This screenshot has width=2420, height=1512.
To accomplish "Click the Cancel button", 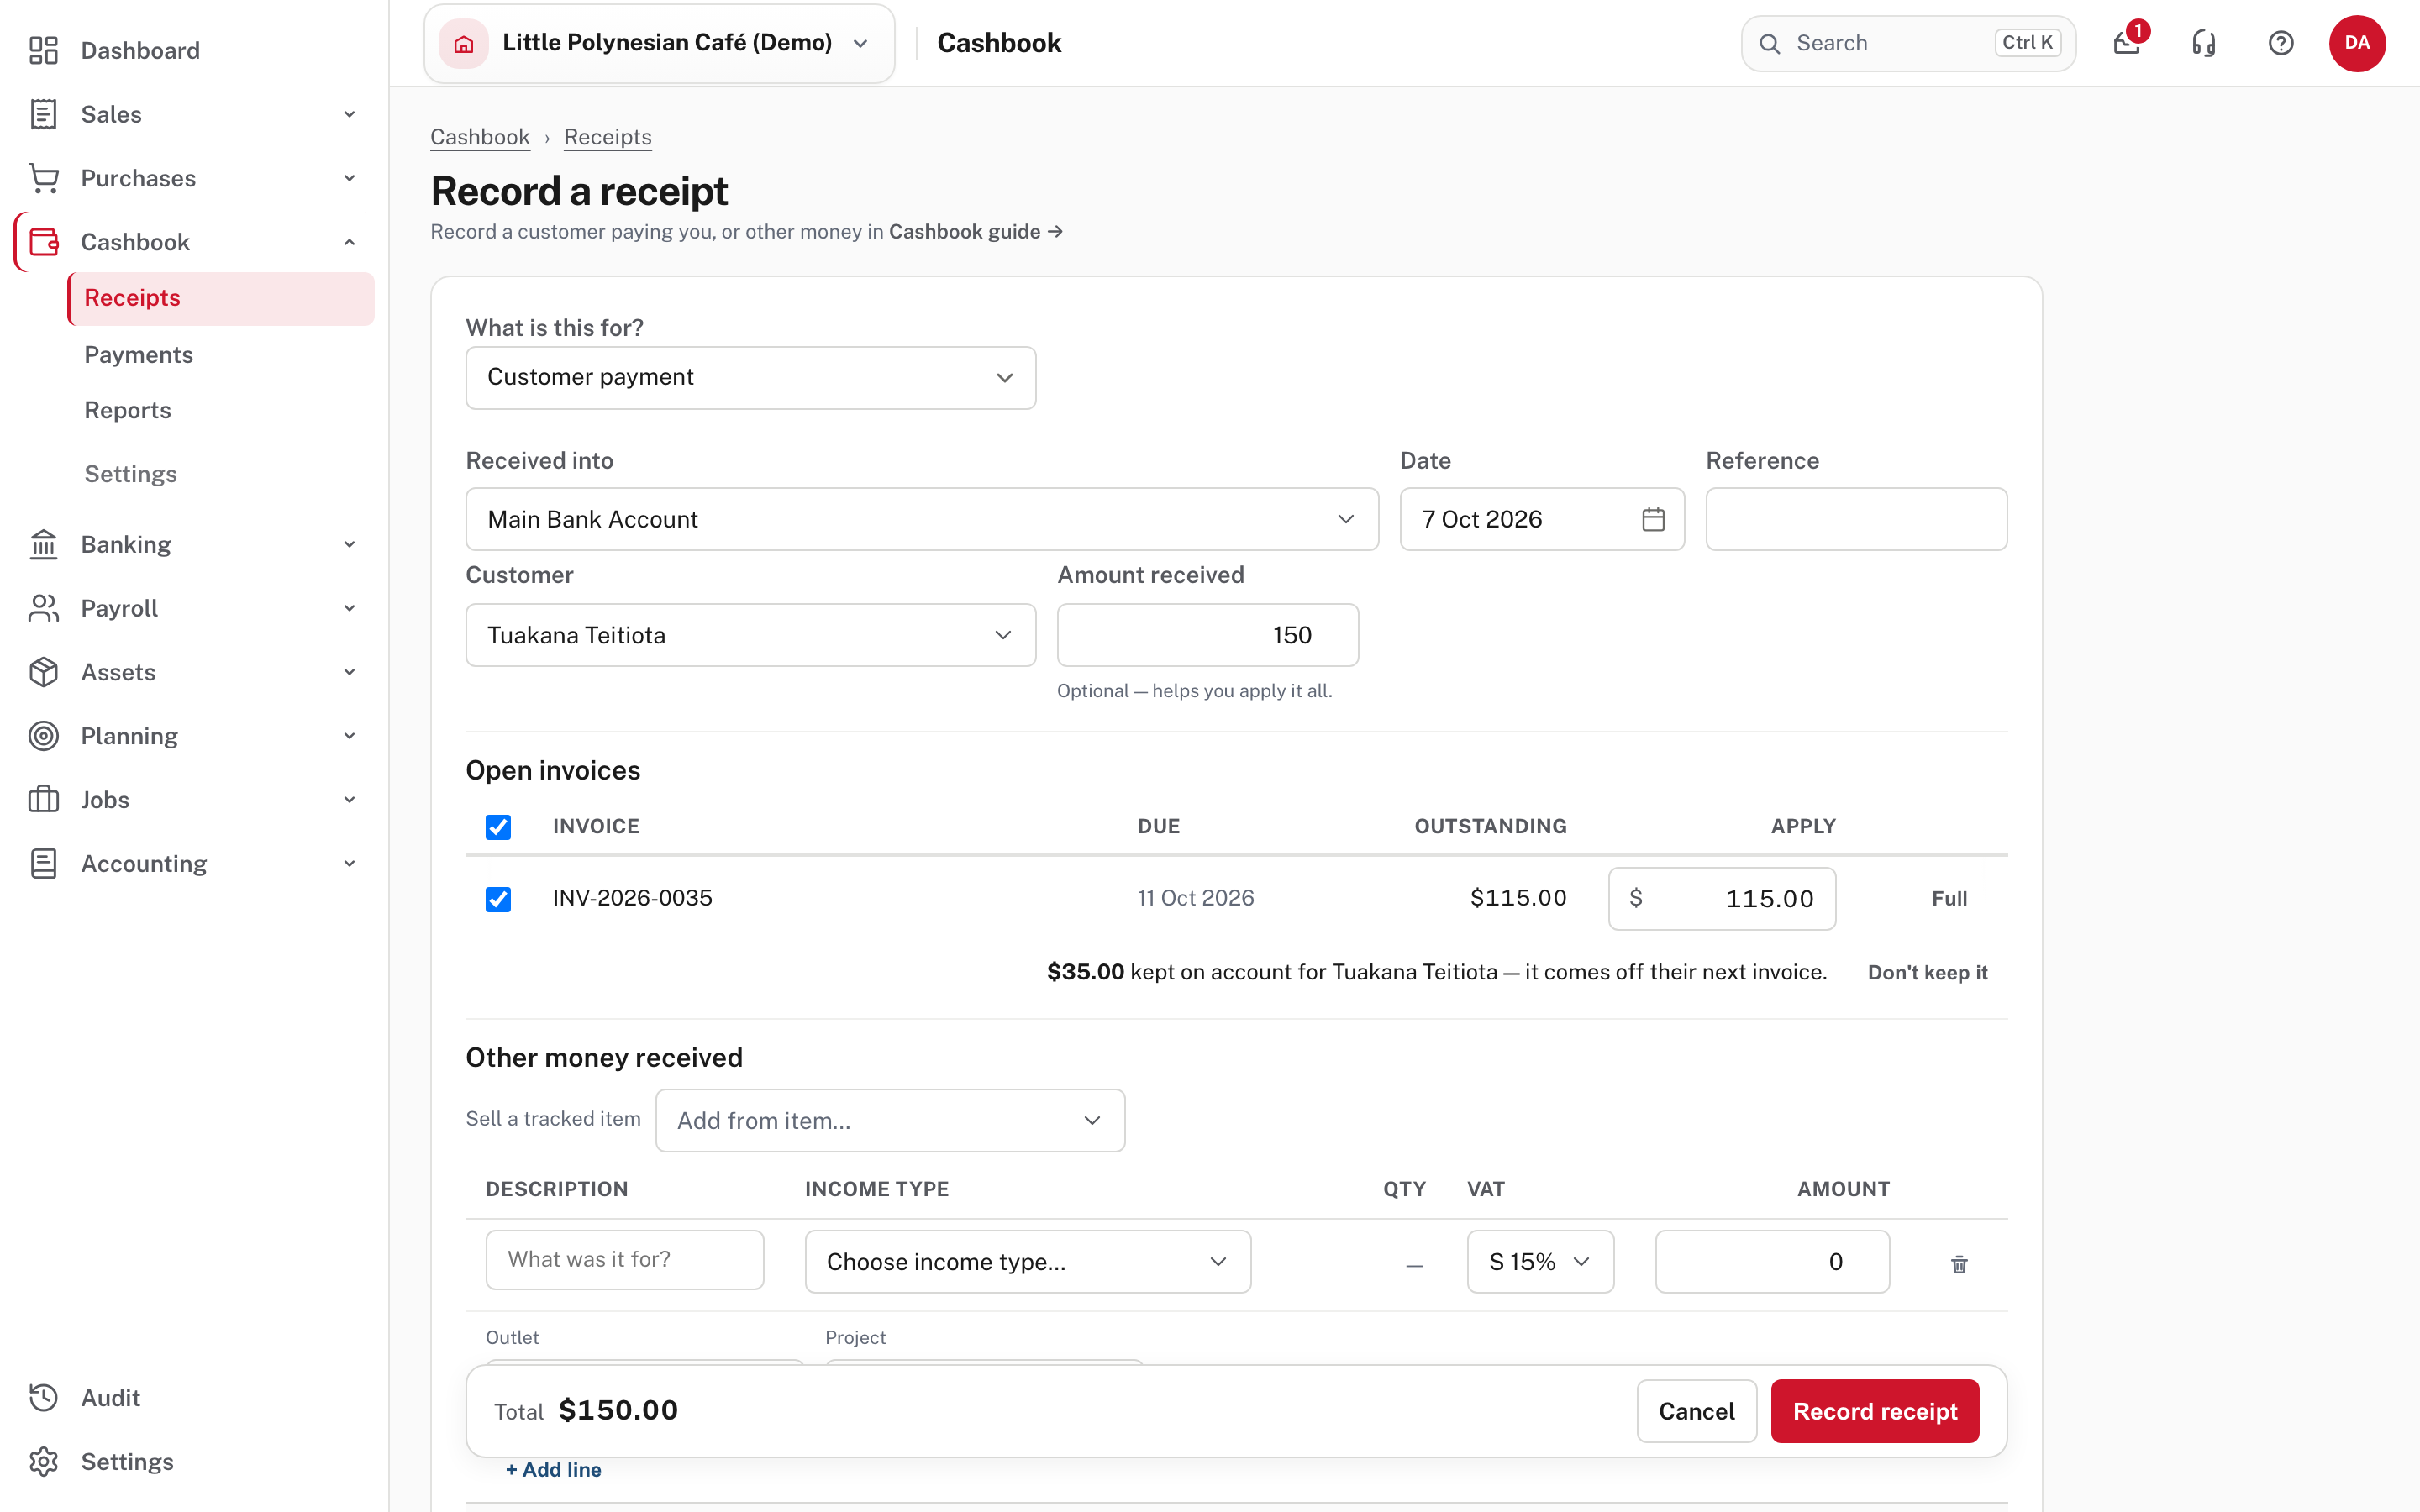I will (x=1696, y=1411).
